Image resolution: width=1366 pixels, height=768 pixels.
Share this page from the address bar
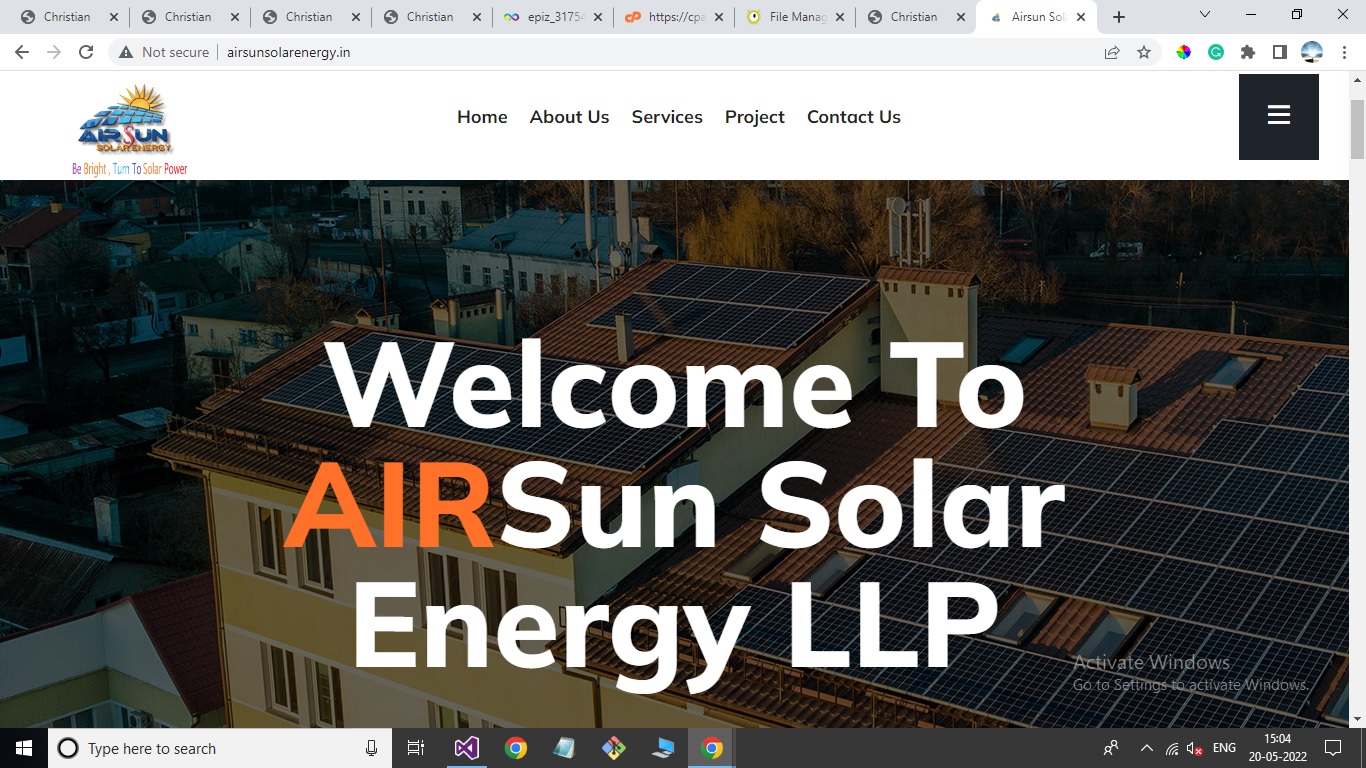(x=1112, y=52)
